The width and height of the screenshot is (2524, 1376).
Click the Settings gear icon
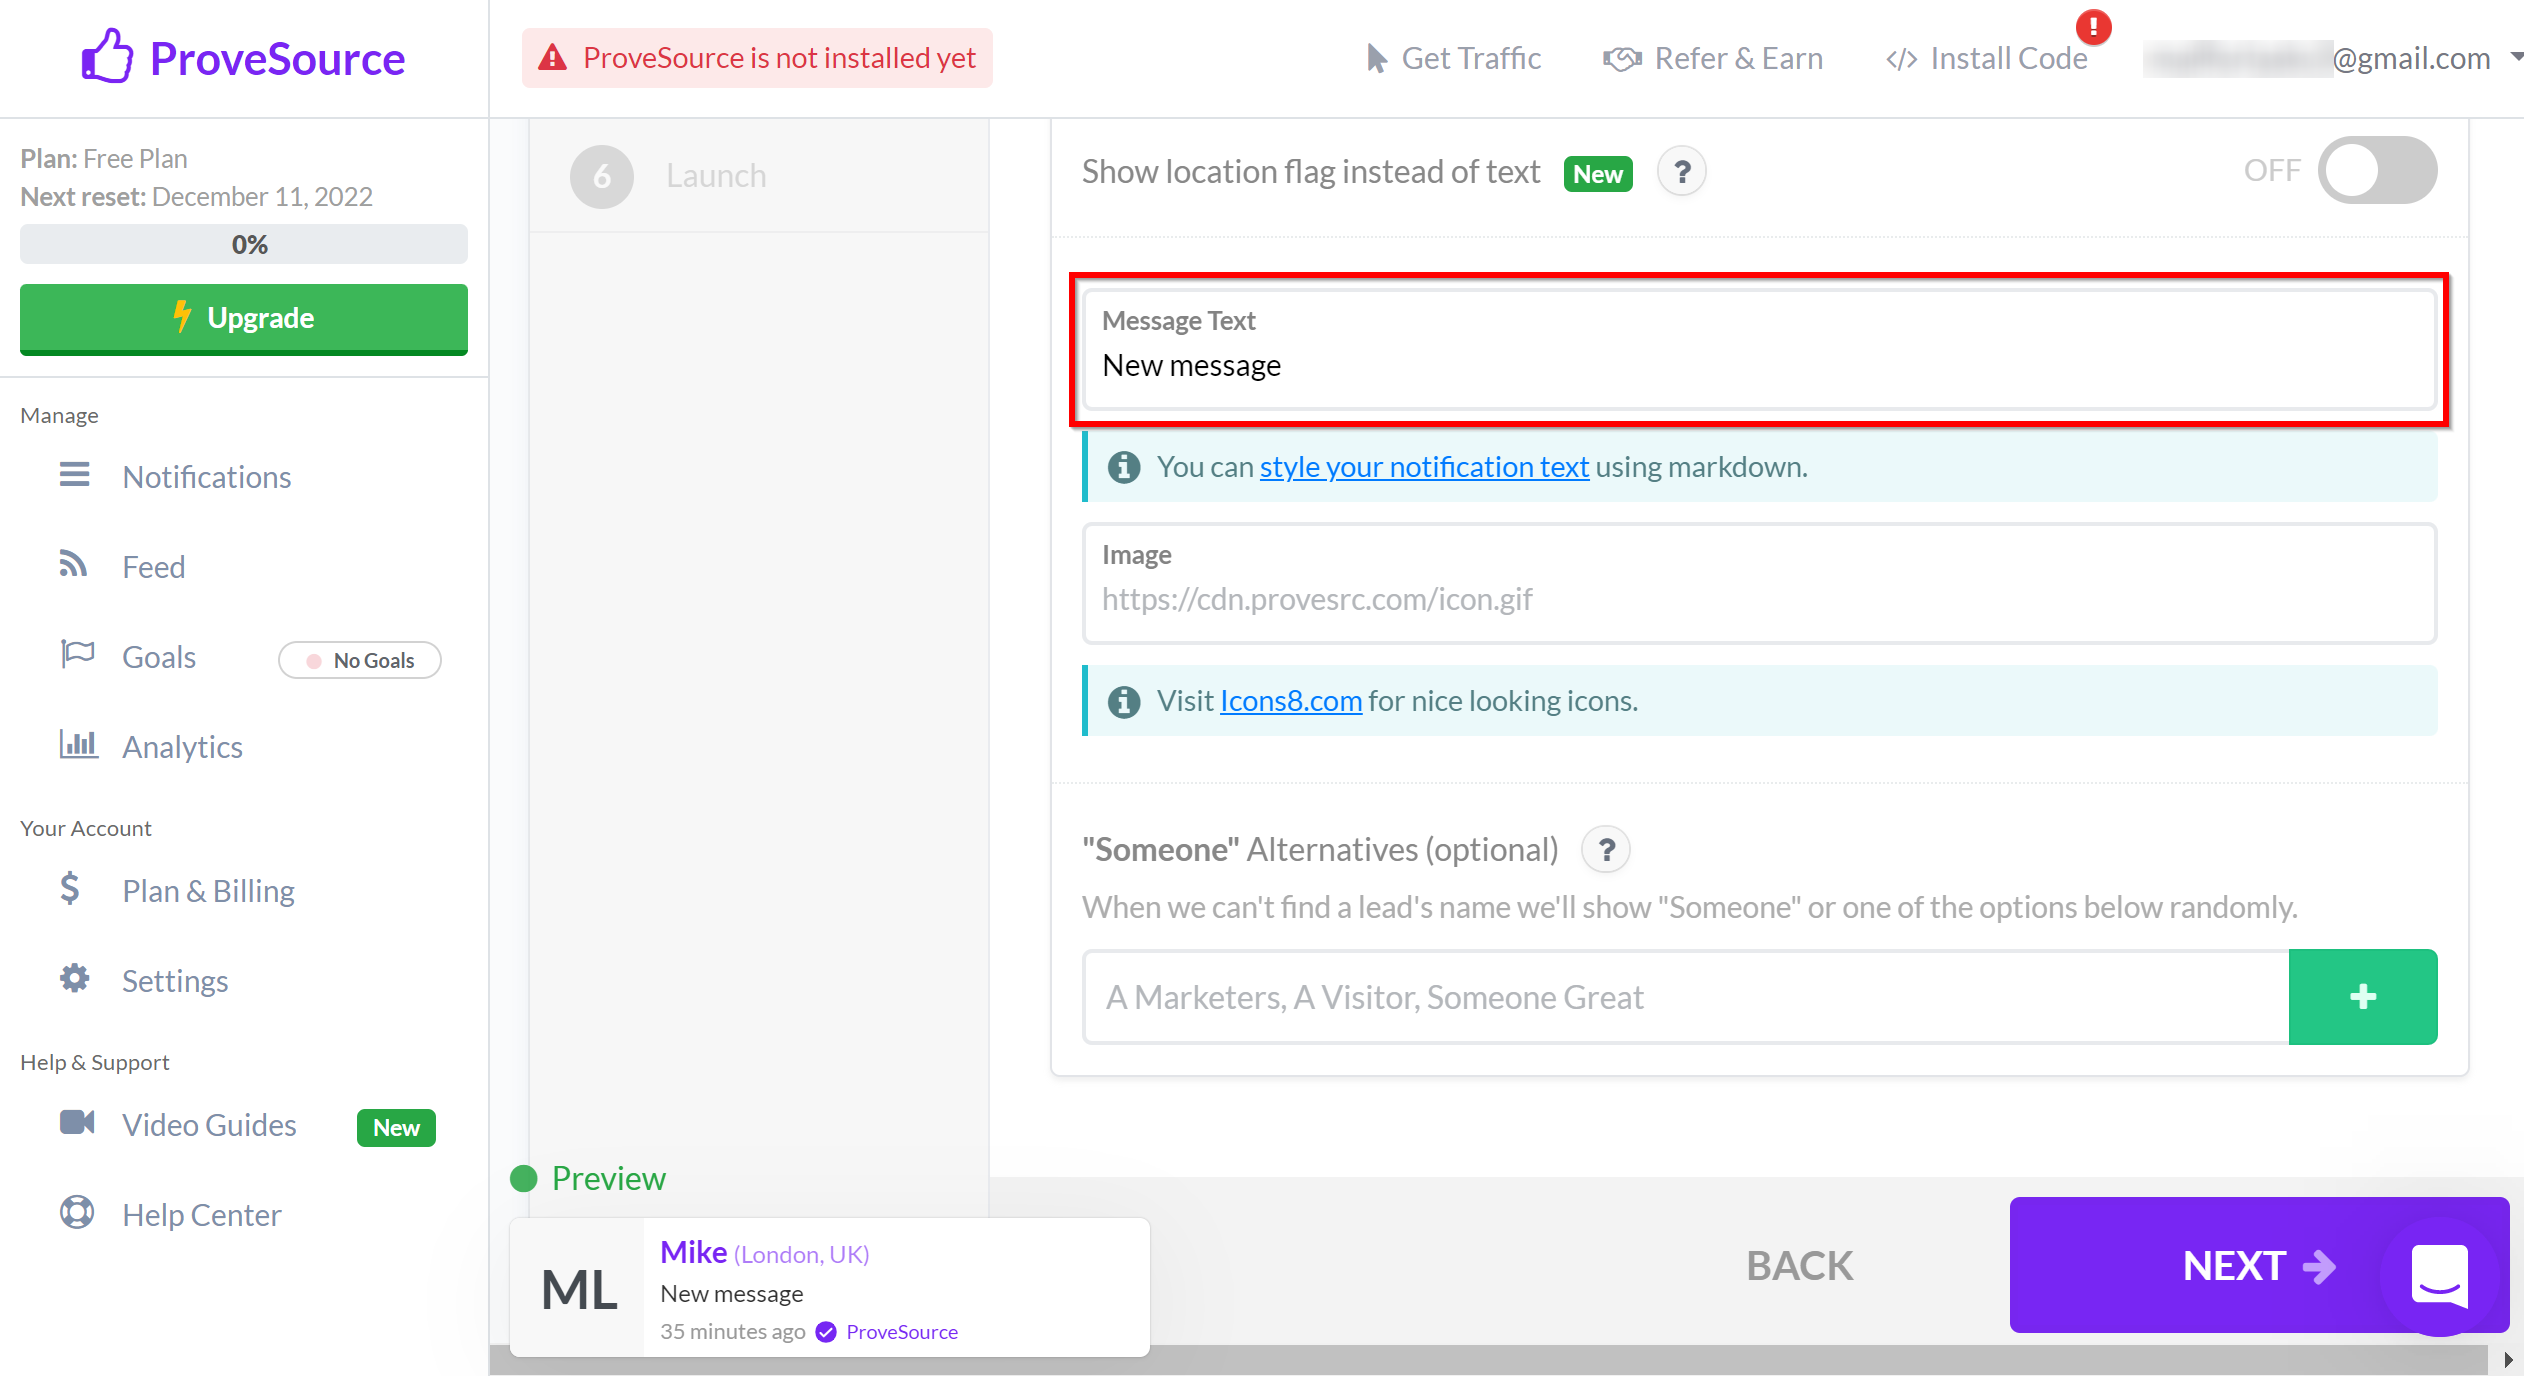(74, 978)
